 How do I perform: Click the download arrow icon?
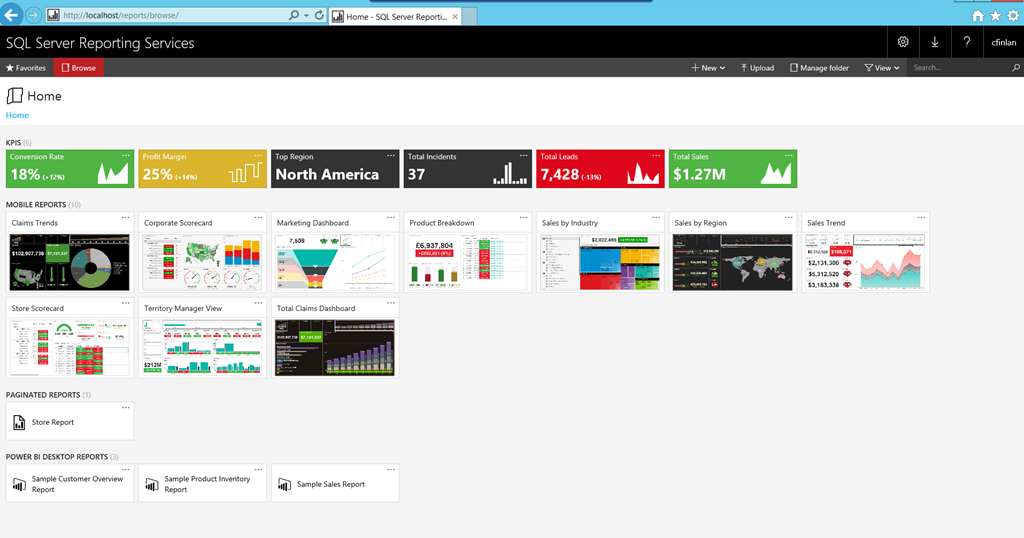935,42
